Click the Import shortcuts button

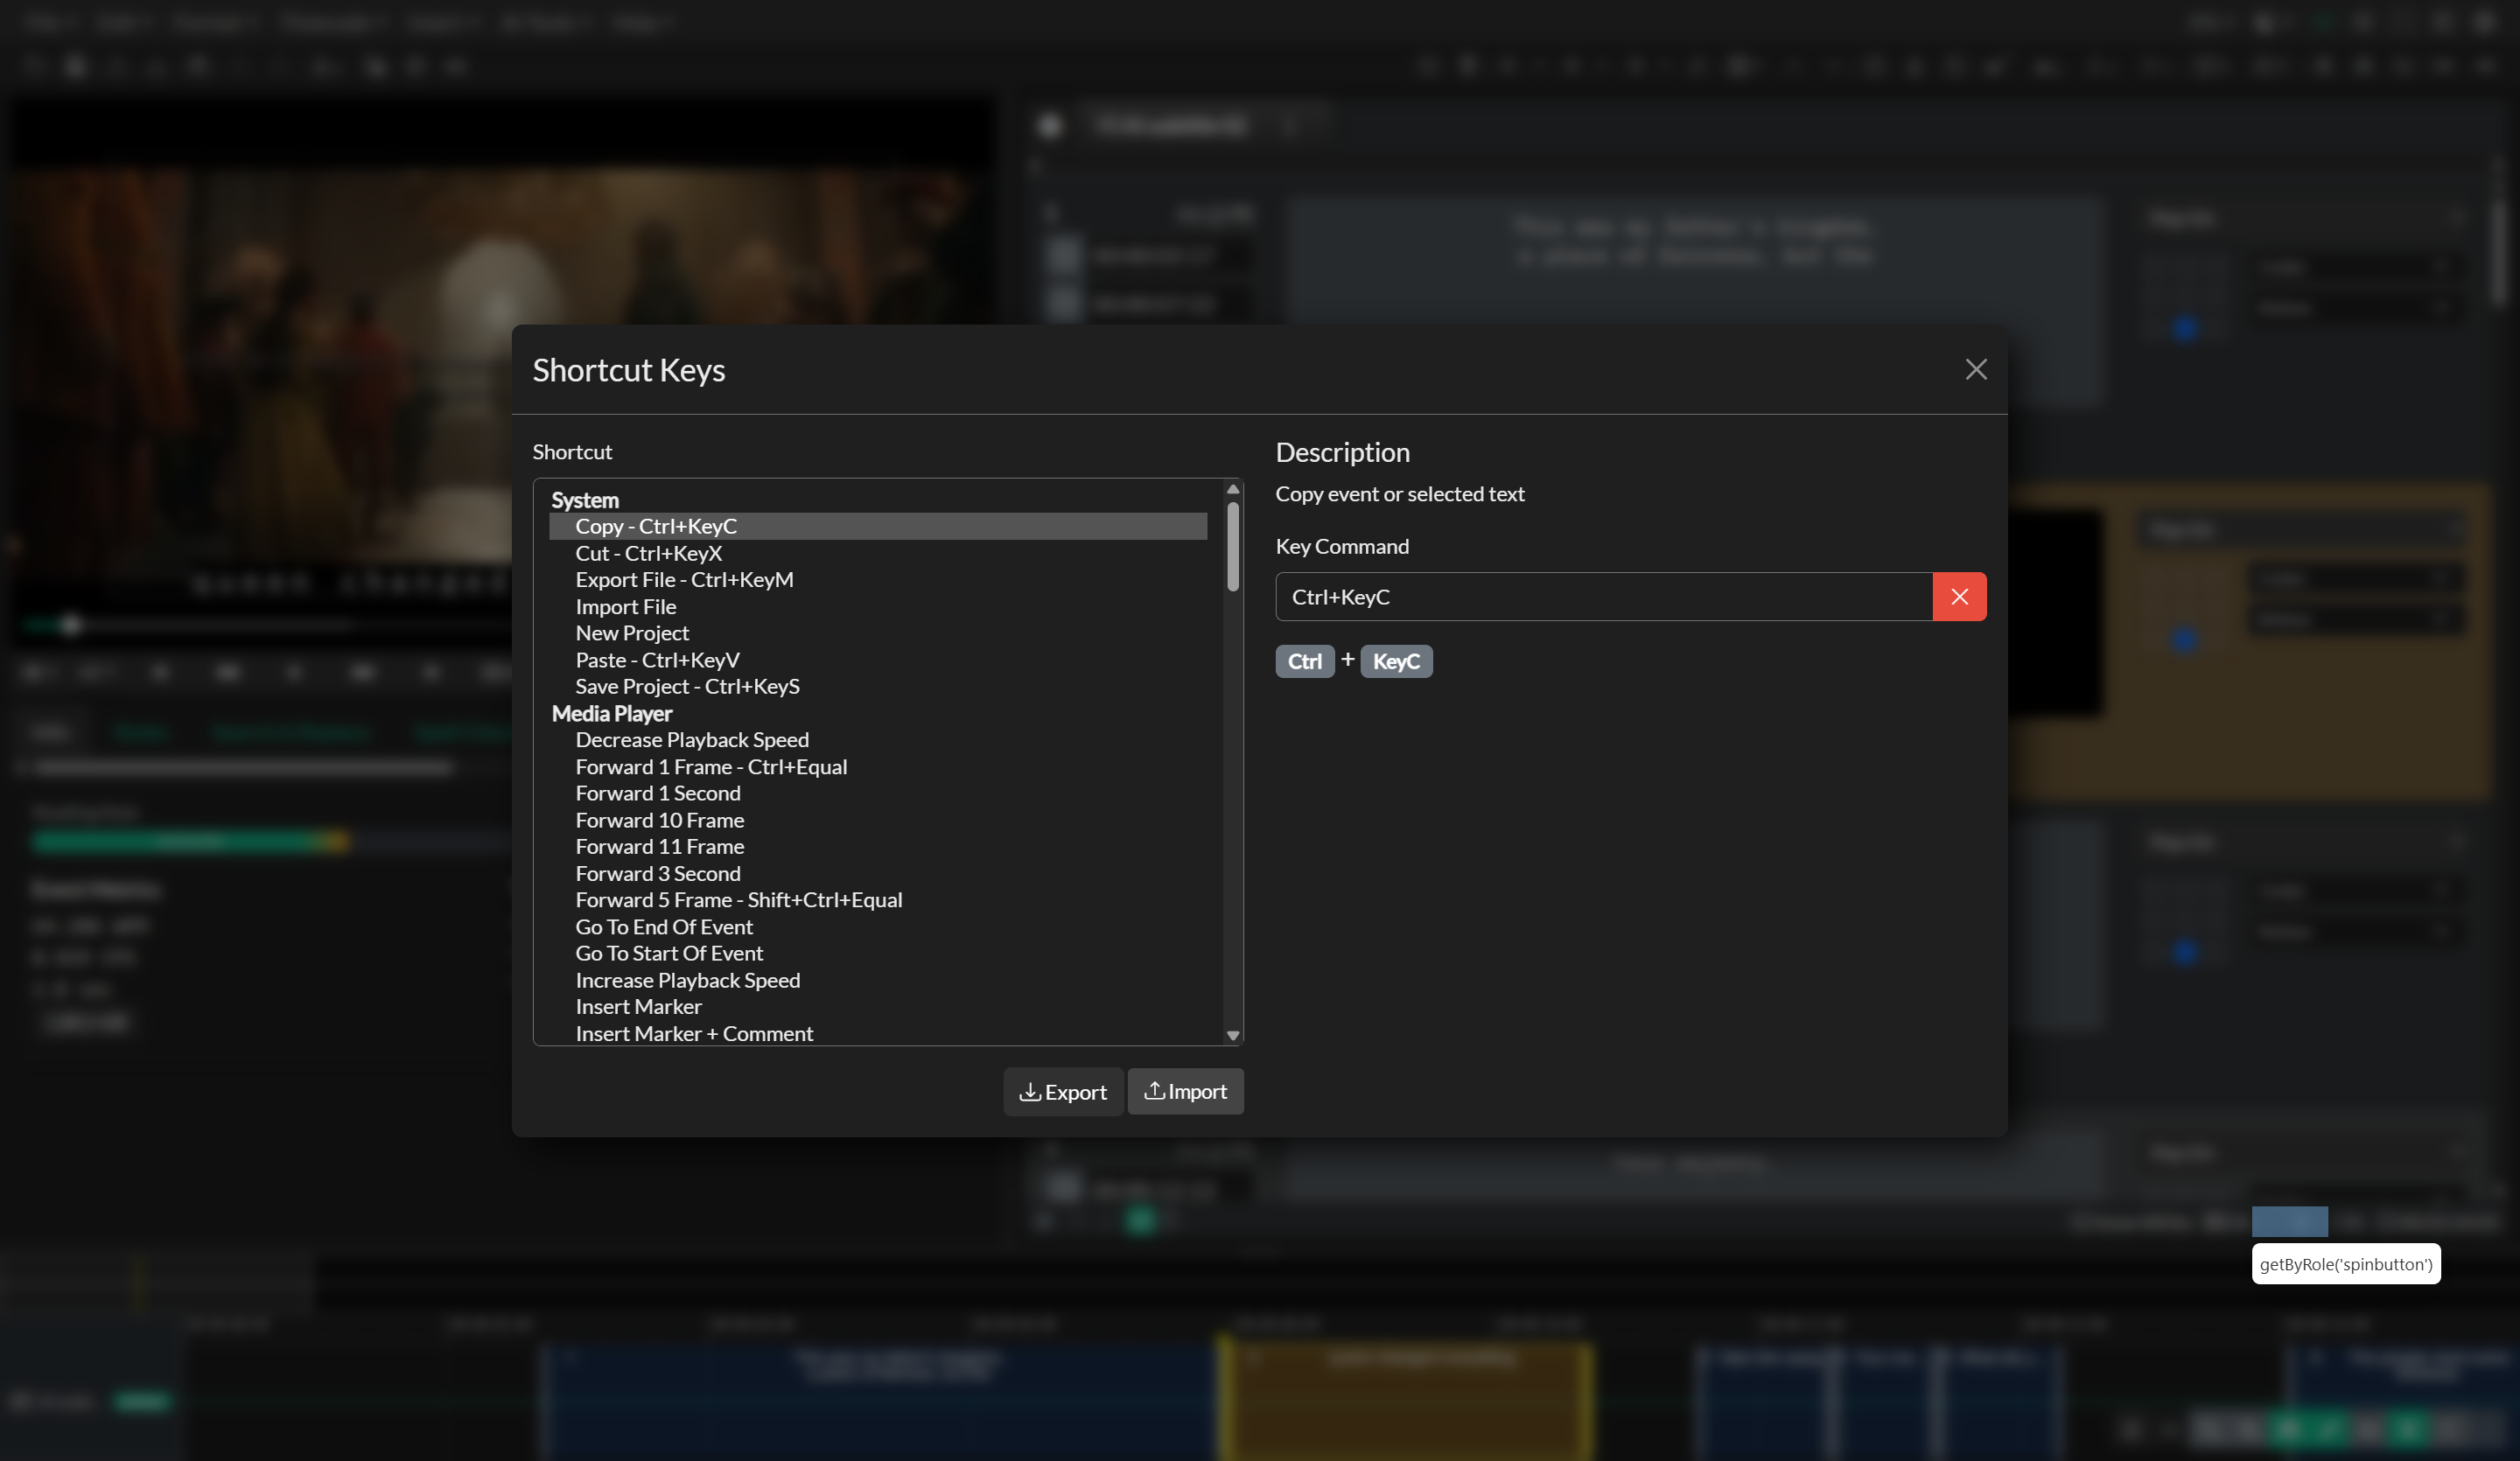pyautogui.click(x=1186, y=1091)
